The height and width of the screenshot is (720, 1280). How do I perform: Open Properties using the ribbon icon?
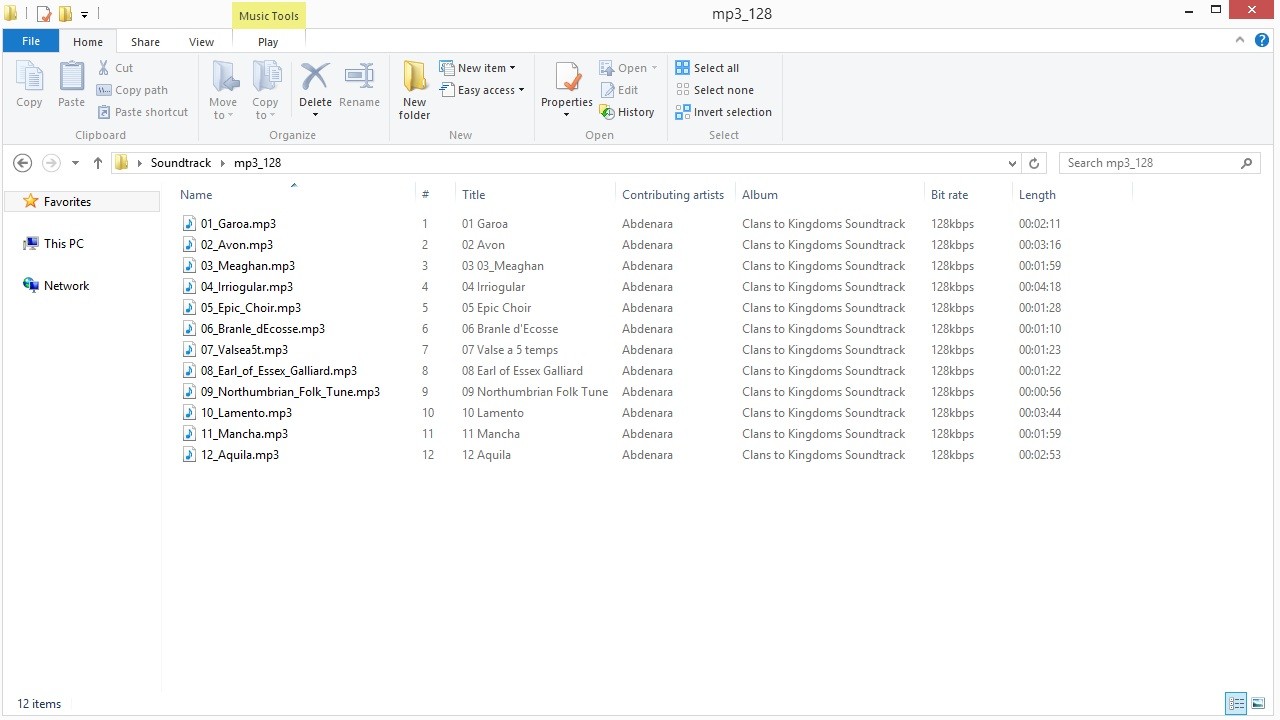point(567,78)
